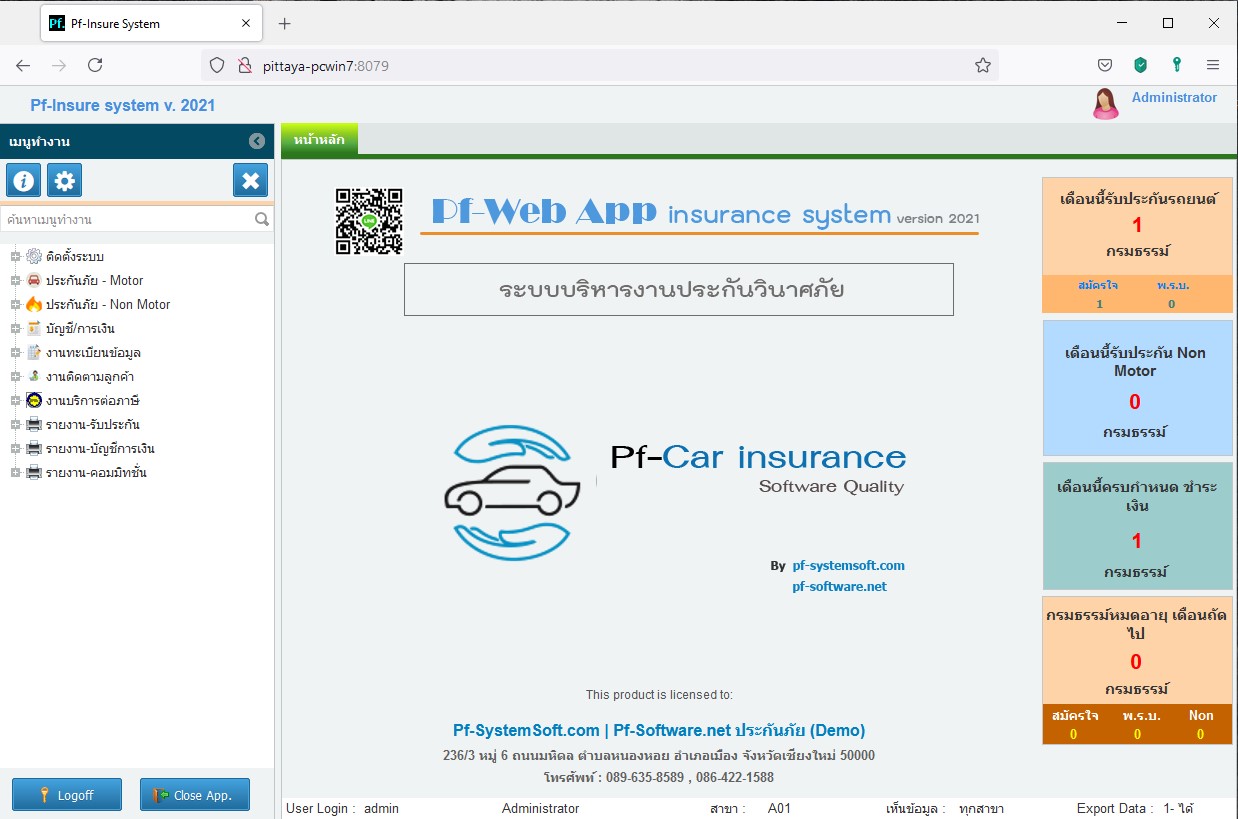
Task: Expand the งานบริการต่อภาษี tree node
Action: (15, 401)
